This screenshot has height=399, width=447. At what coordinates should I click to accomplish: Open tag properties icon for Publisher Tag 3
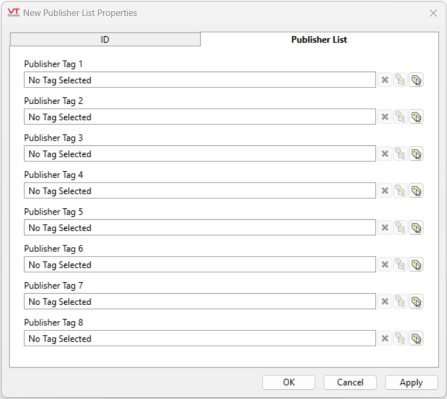[416, 154]
